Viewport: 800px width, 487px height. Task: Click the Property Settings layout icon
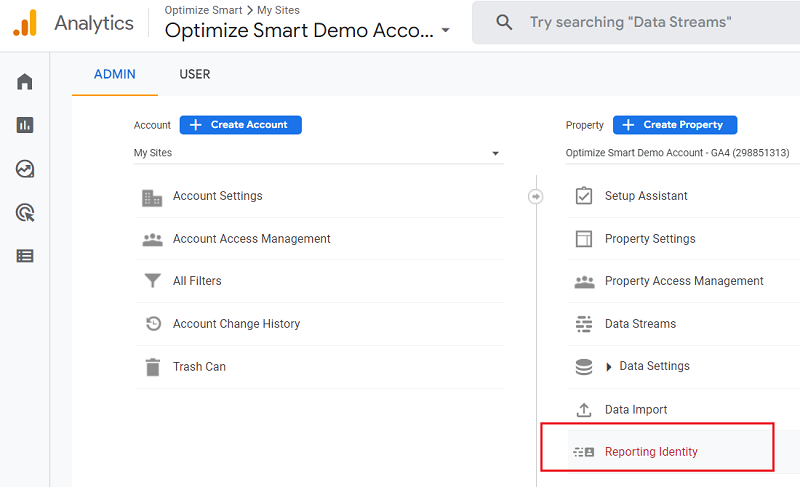[x=584, y=239]
